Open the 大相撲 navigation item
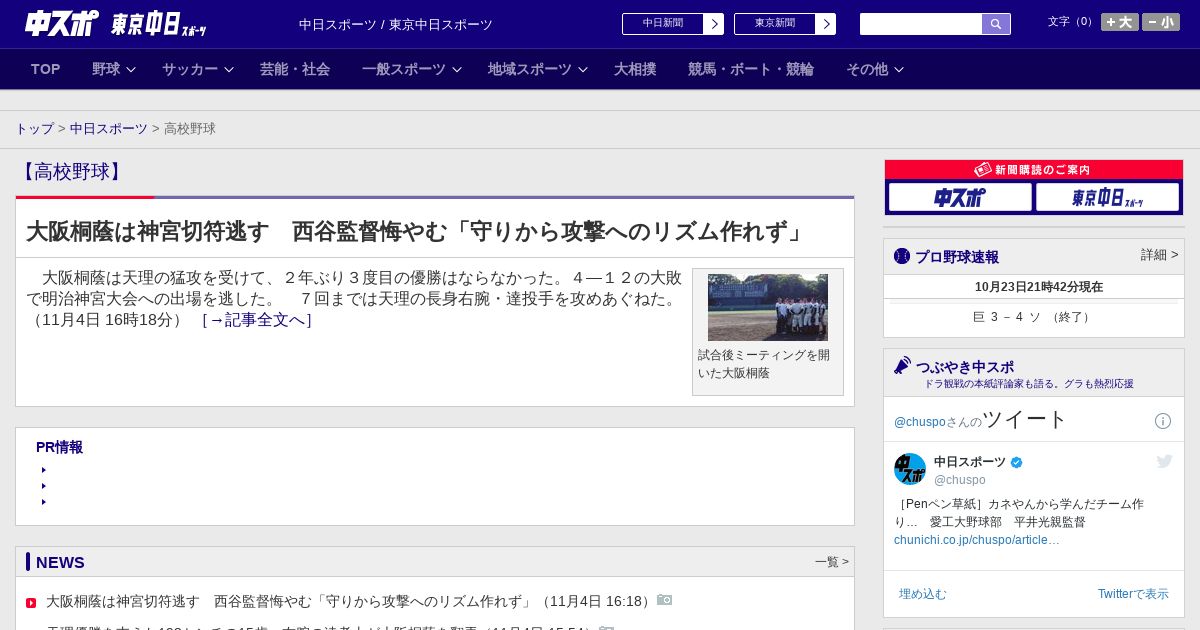The height and width of the screenshot is (630, 1200). [x=635, y=69]
